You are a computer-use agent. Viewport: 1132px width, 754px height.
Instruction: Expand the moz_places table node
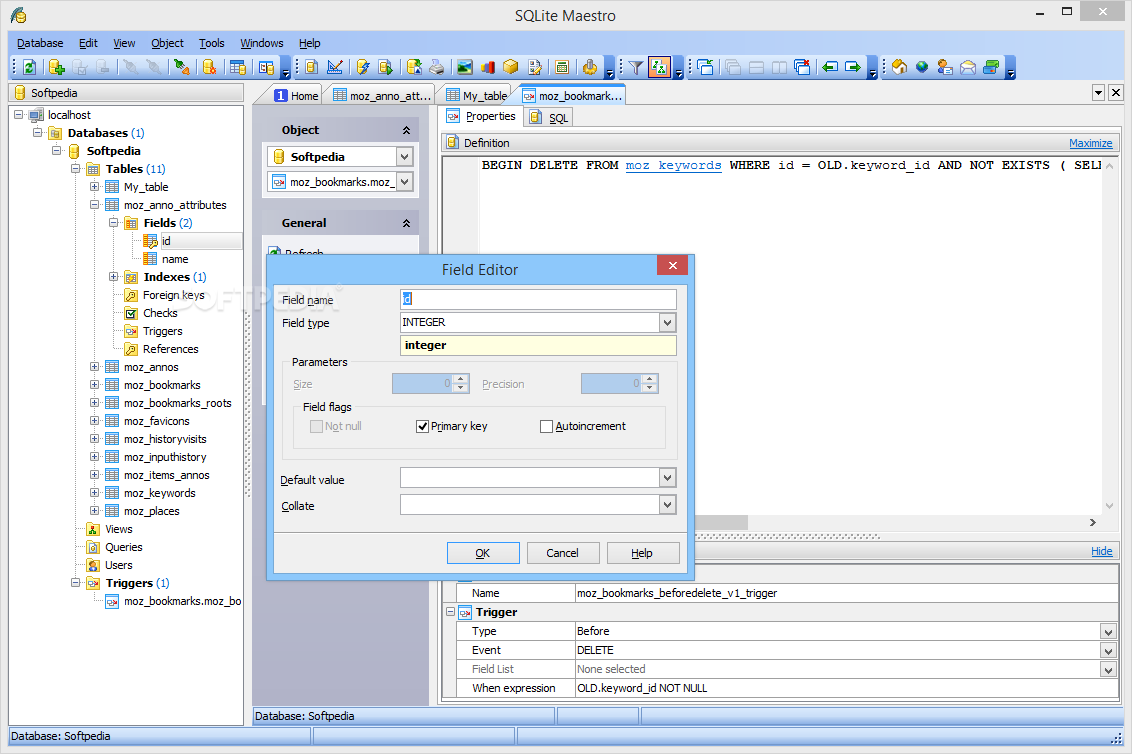click(95, 511)
